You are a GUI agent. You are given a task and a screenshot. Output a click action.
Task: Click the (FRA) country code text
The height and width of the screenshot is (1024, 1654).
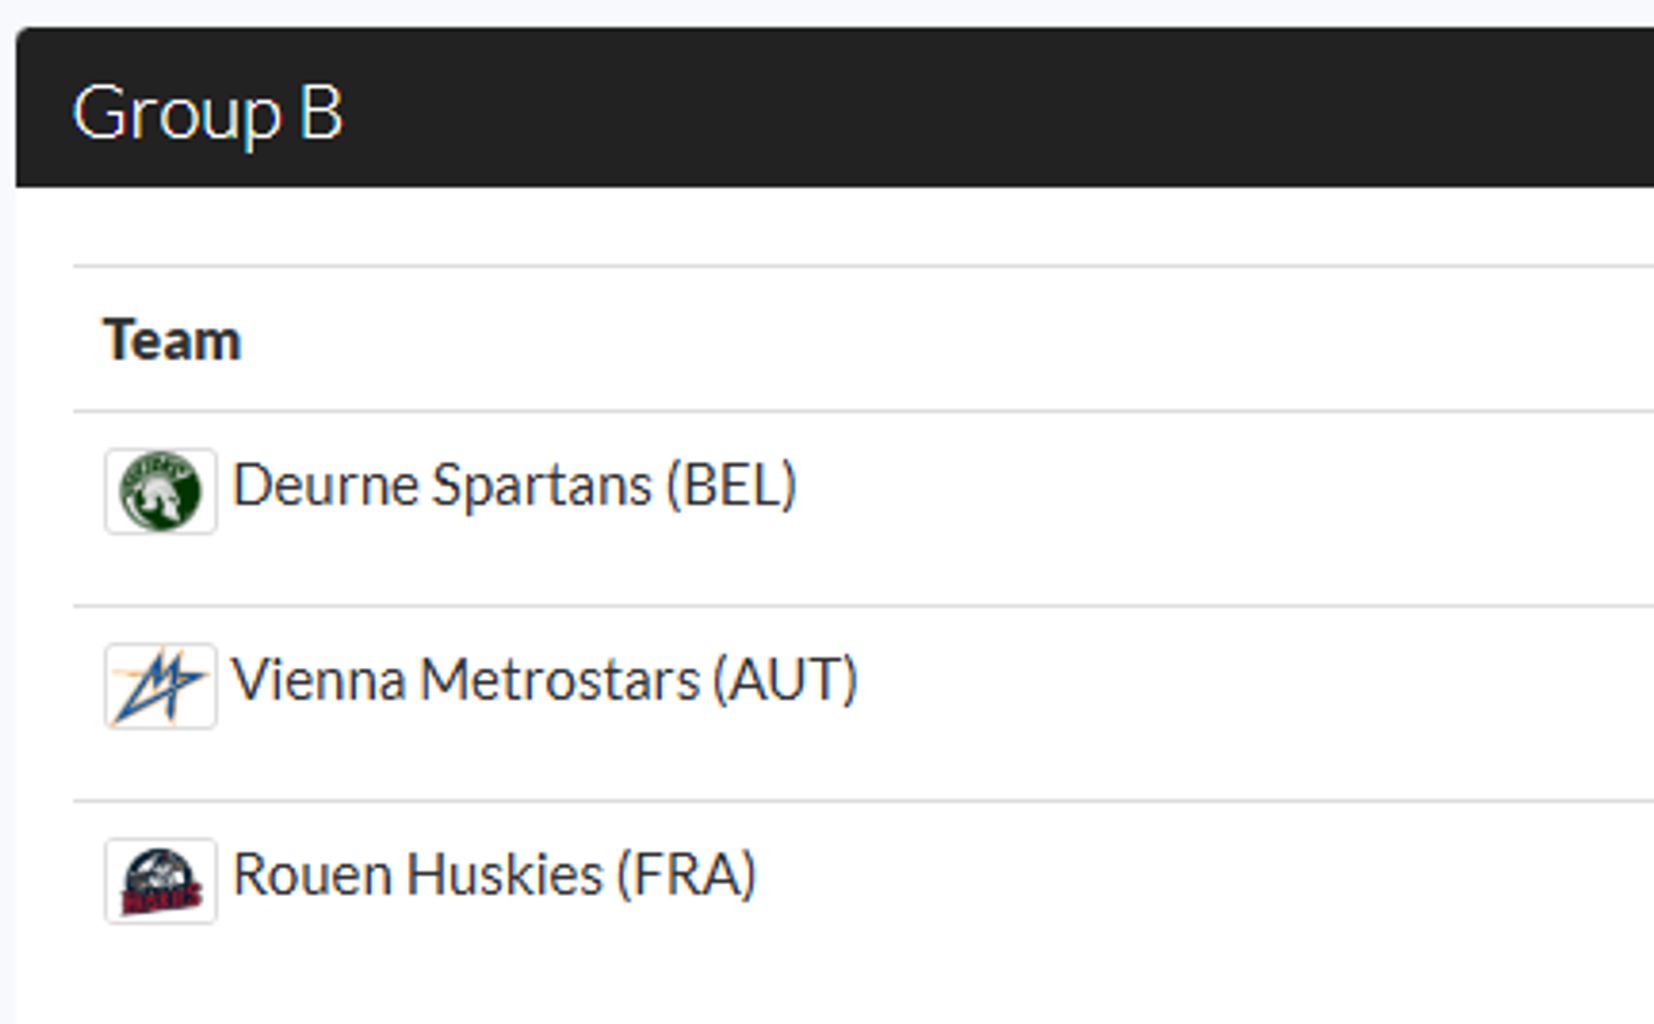pyautogui.click(x=686, y=876)
